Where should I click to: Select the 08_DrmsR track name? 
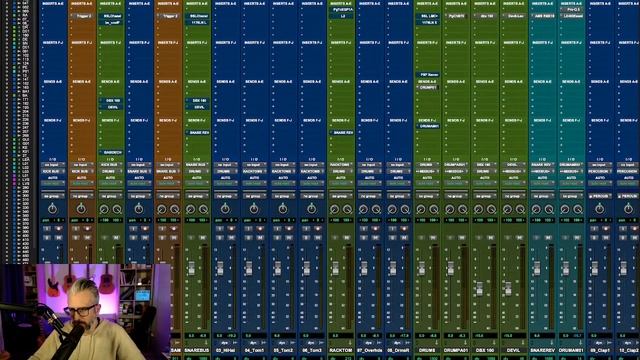[398, 350]
